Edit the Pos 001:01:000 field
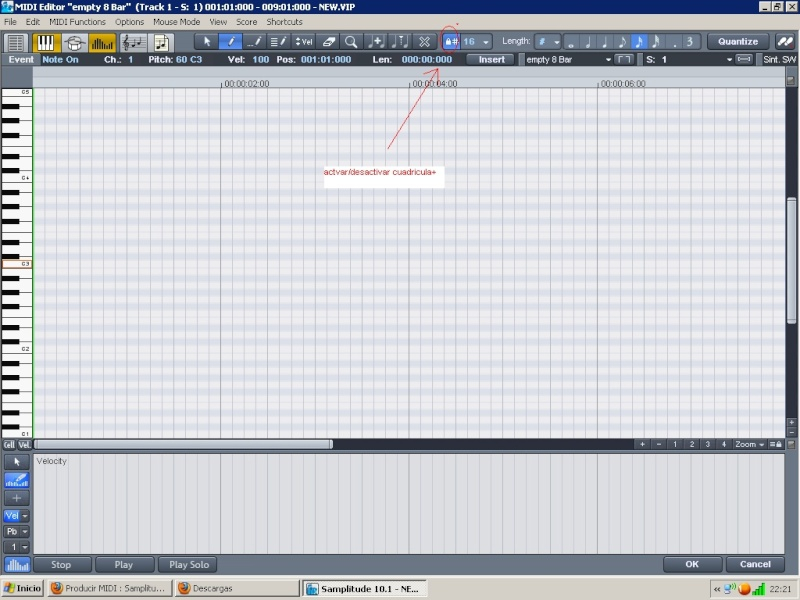 tap(326, 60)
